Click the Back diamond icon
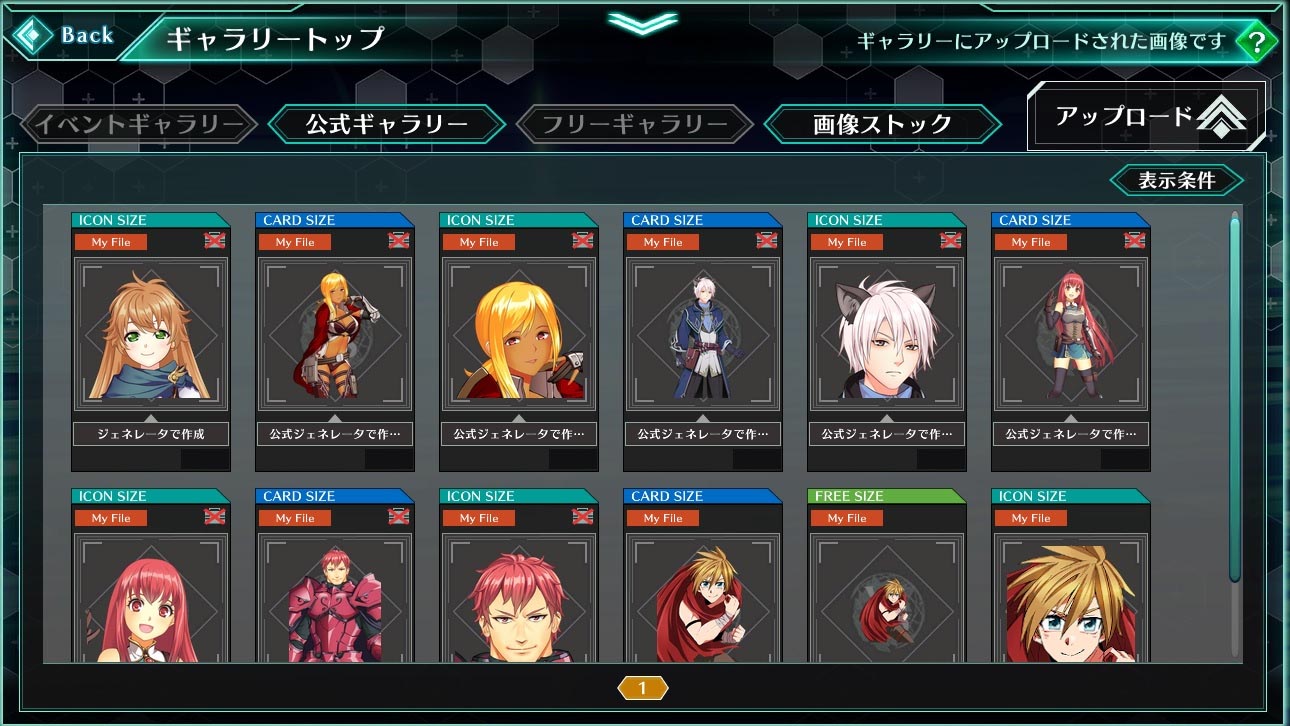This screenshot has height=726, width=1290. click(33, 36)
